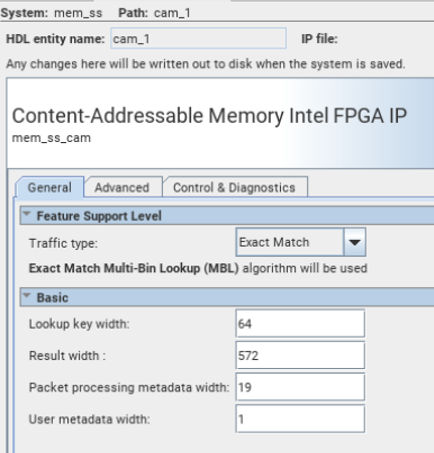The height and width of the screenshot is (453, 434).
Task: Open the Traffic type dropdown arrow
Action: 354,242
